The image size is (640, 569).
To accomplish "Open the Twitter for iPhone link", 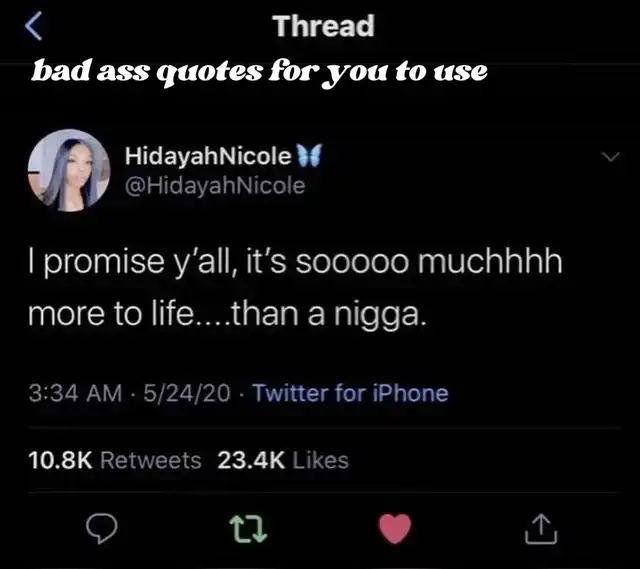I will (x=351, y=393).
